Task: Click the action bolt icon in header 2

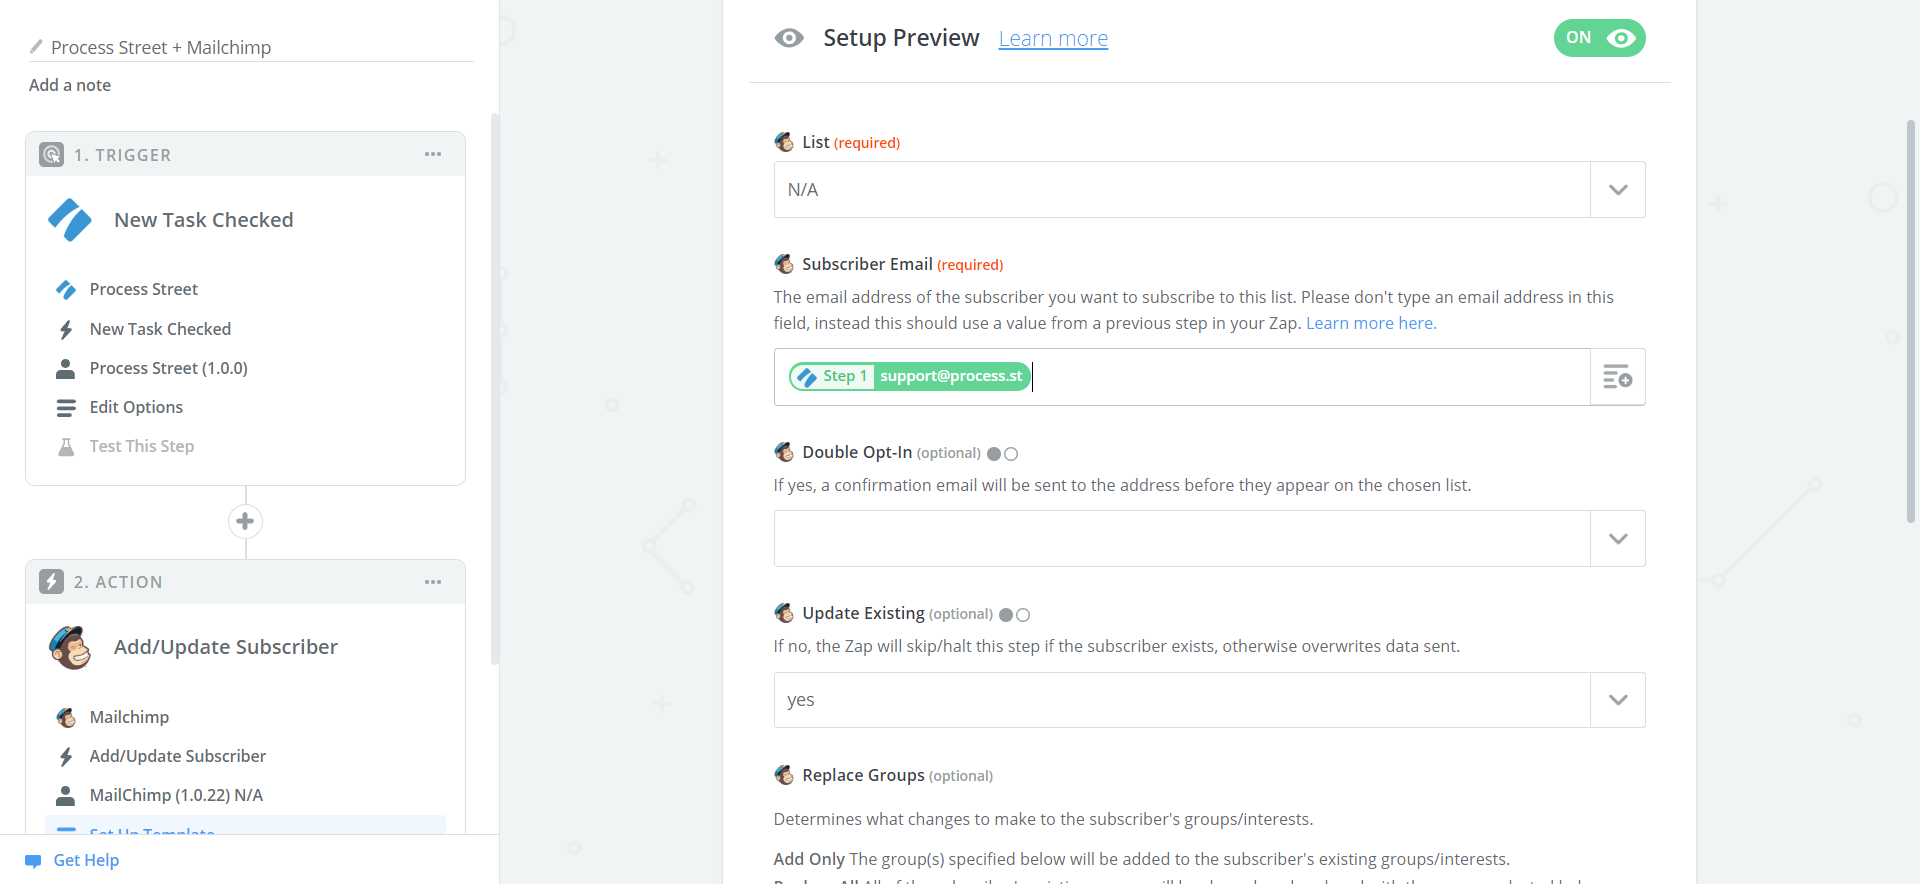Action: (51, 582)
